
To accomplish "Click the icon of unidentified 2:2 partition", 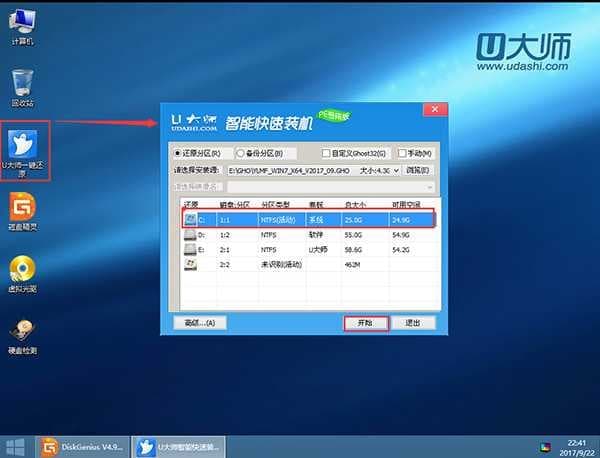I will [190, 264].
